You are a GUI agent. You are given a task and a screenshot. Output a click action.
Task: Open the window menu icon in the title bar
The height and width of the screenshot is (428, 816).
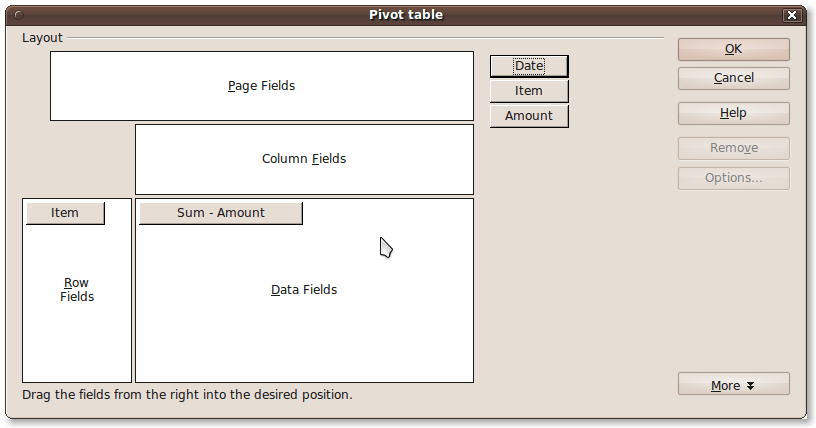(21, 15)
